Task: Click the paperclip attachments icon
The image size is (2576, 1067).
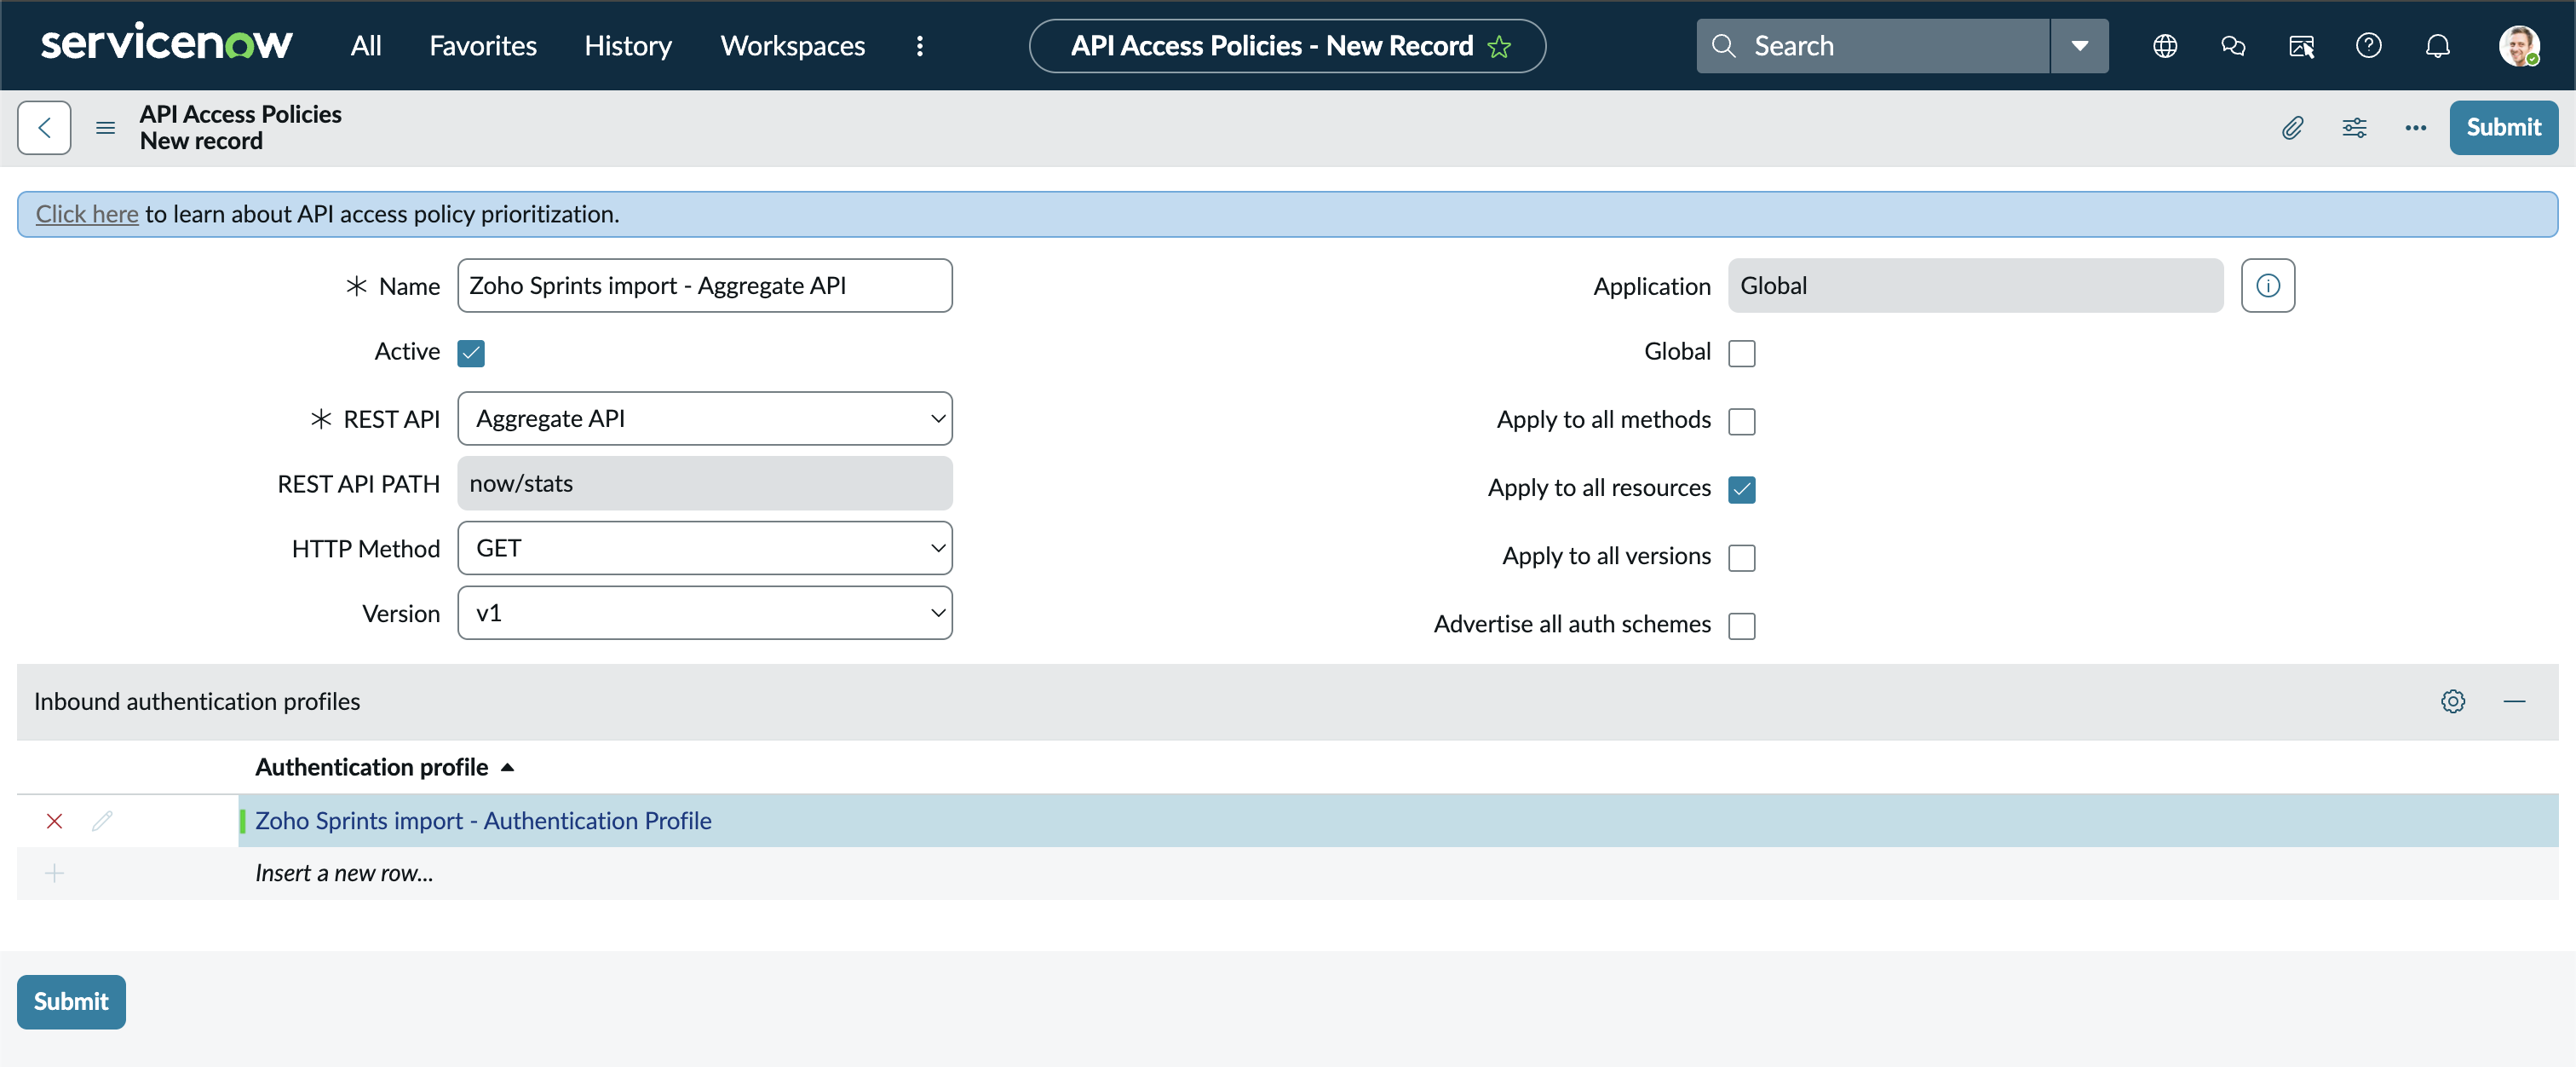Action: pos(2292,127)
